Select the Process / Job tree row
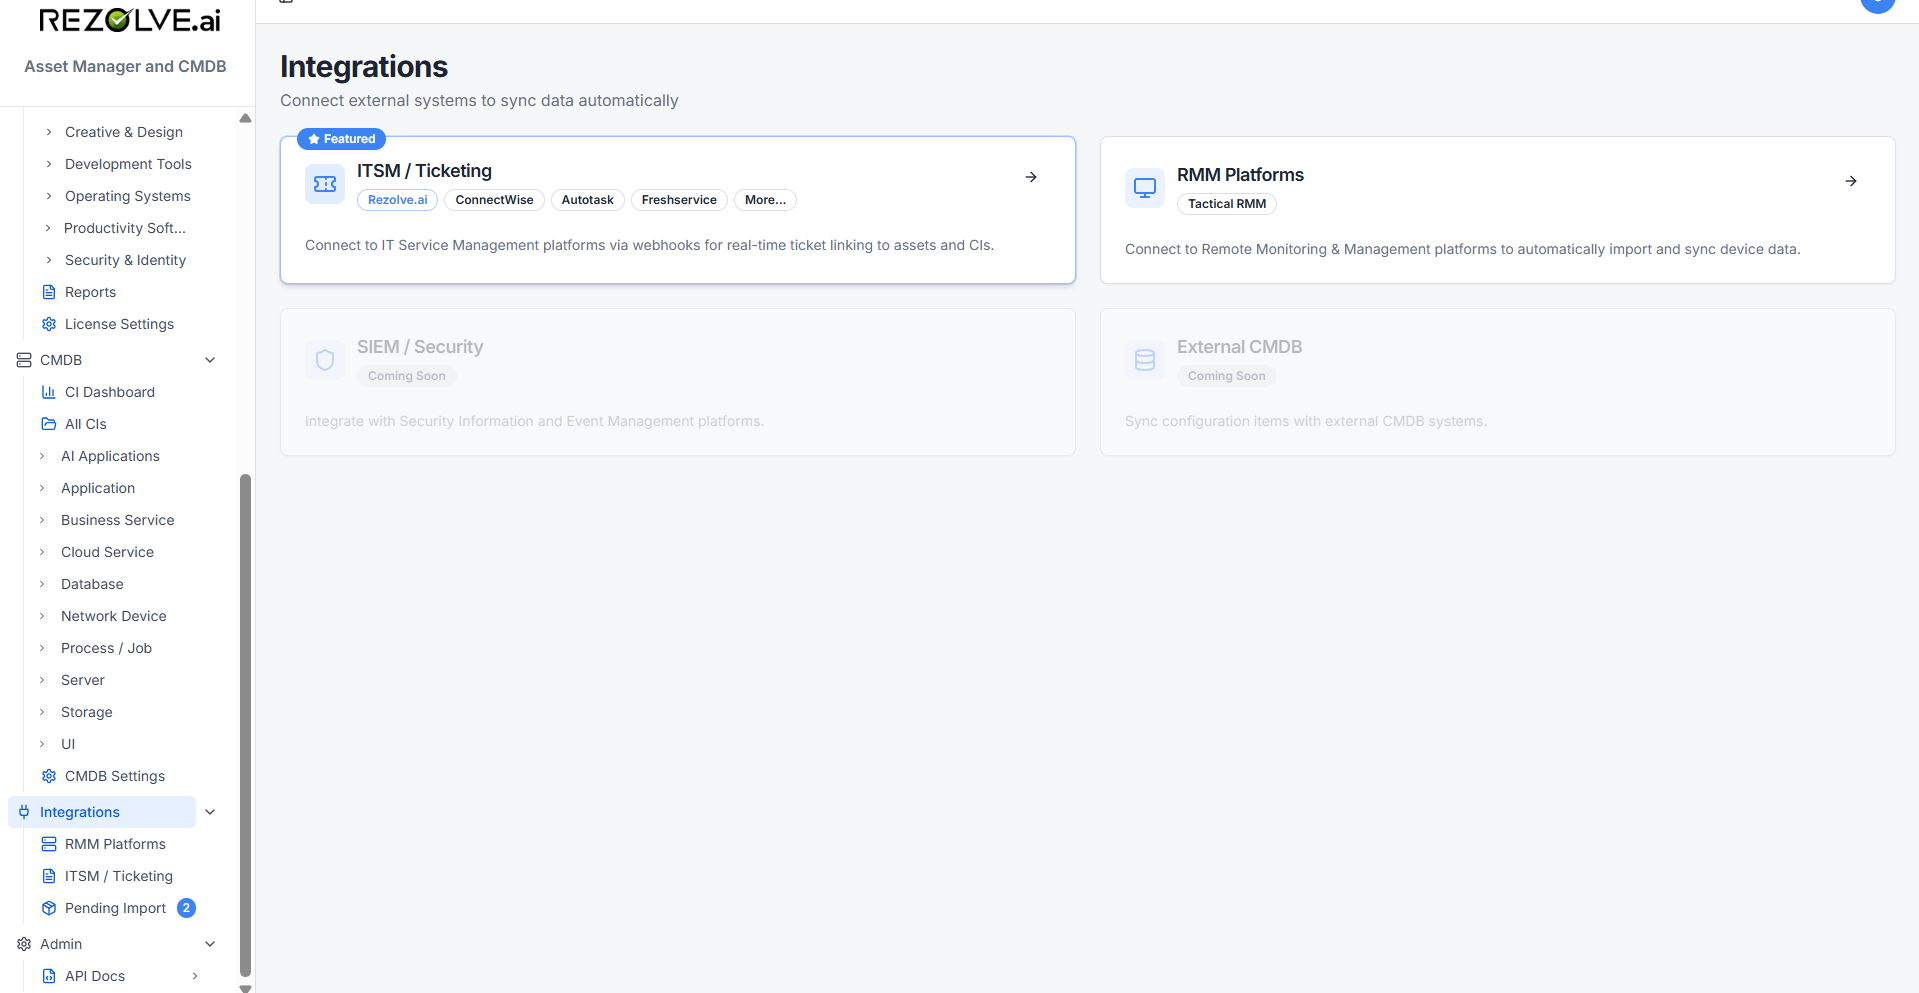 click(106, 648)
